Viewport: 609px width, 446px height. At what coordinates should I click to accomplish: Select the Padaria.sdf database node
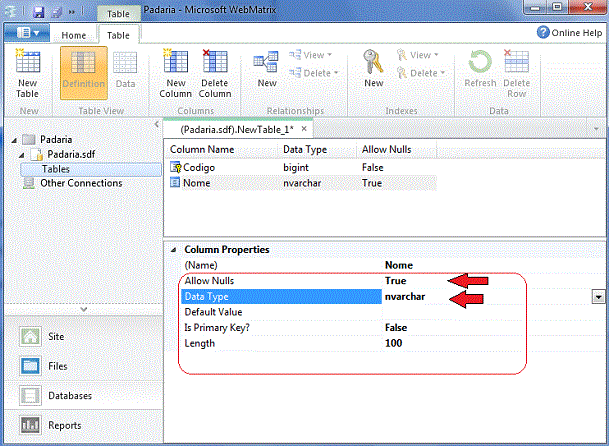click(x=71, y=154)
